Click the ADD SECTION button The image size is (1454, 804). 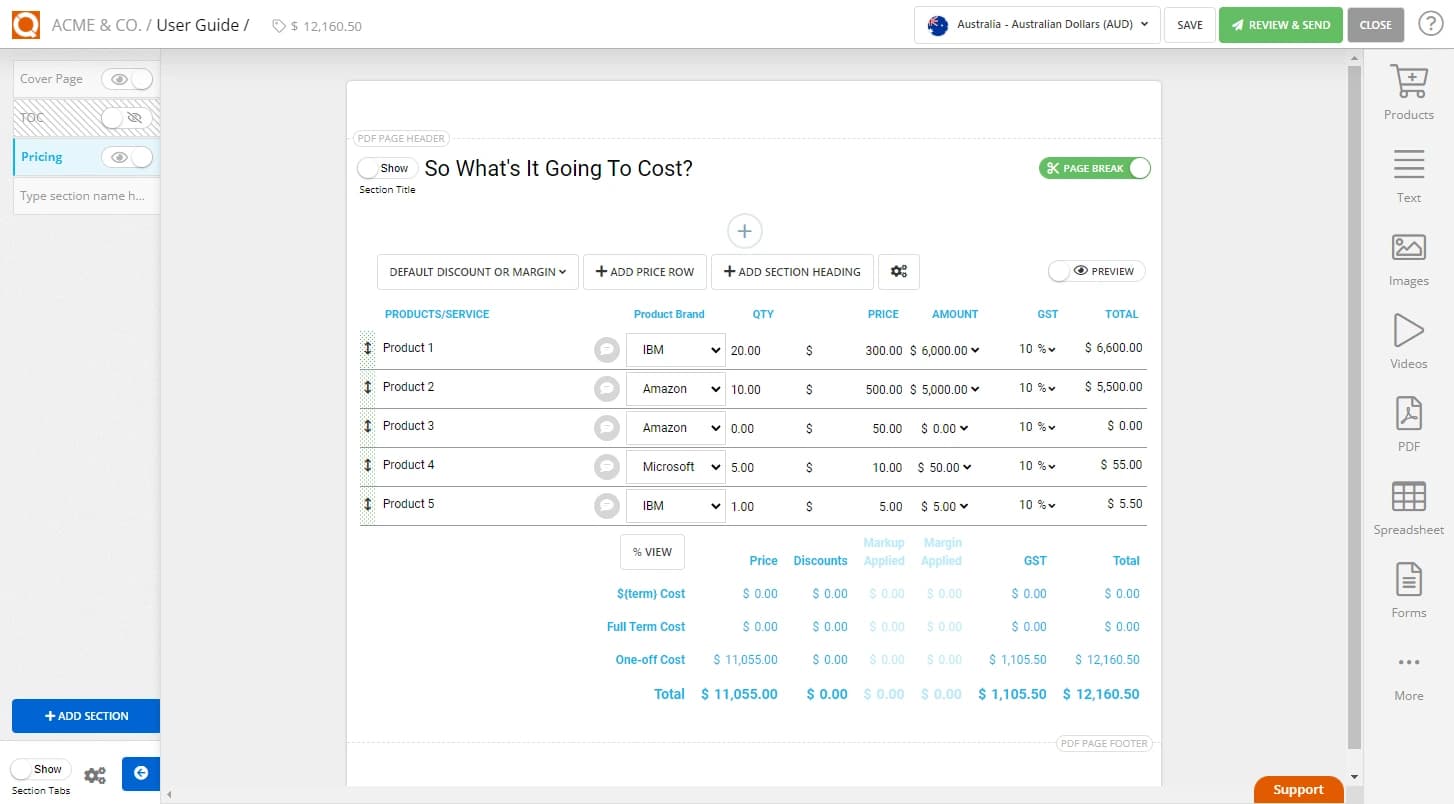click(86, 716)
